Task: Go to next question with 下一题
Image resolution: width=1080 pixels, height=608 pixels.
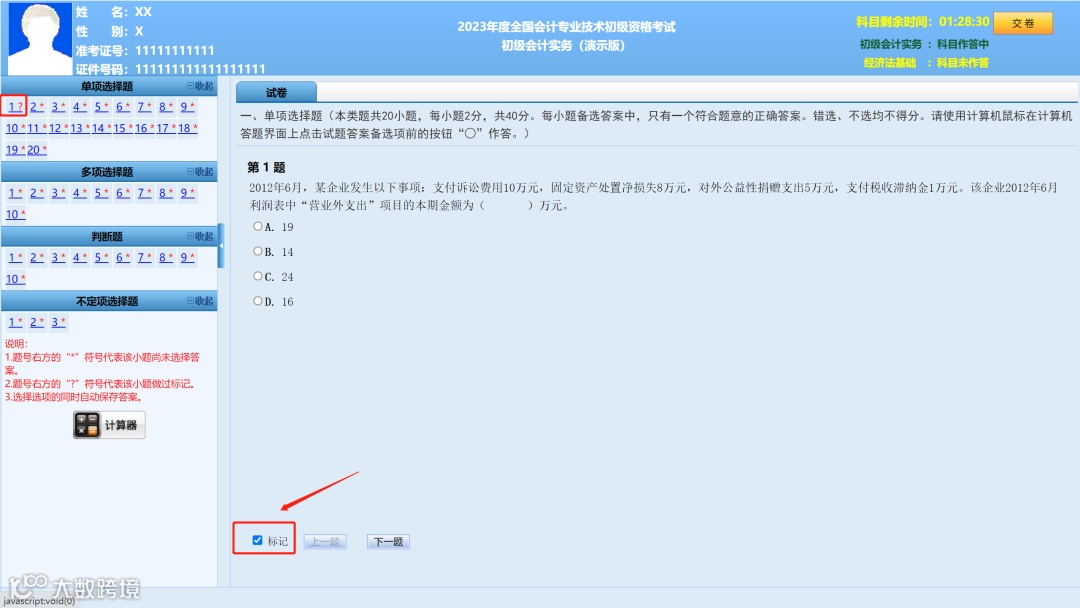Action: coord(388,542)
